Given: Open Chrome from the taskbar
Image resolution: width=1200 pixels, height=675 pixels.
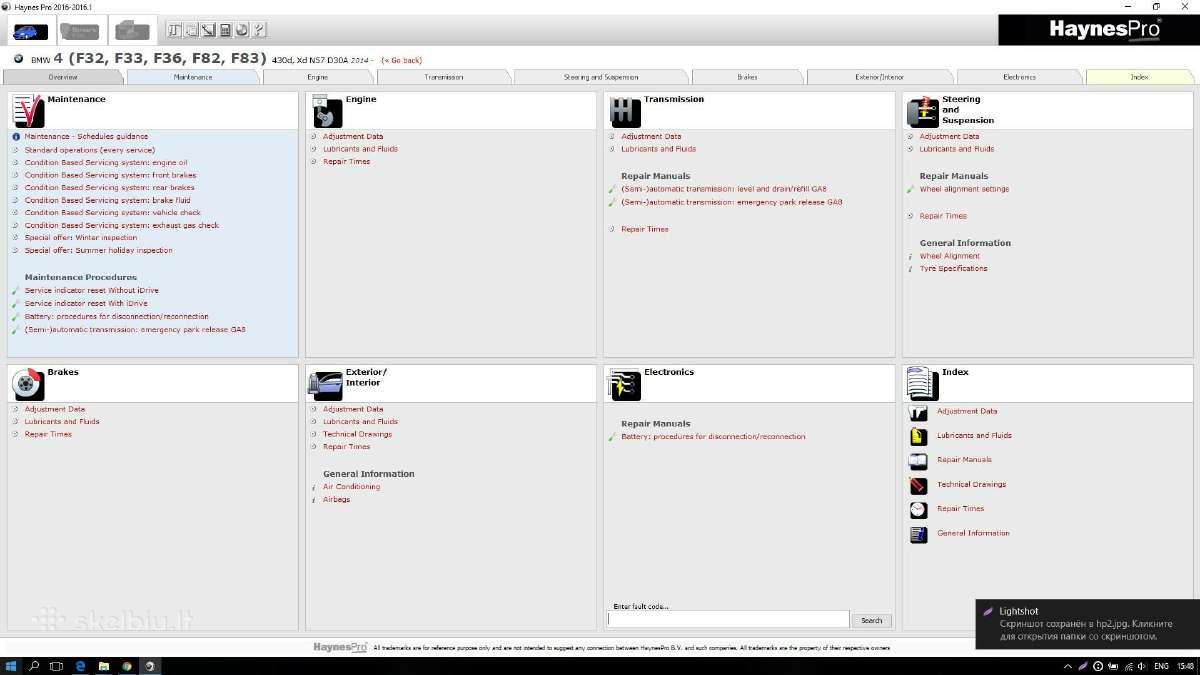Looking at the screenshot, I should 127,665.
